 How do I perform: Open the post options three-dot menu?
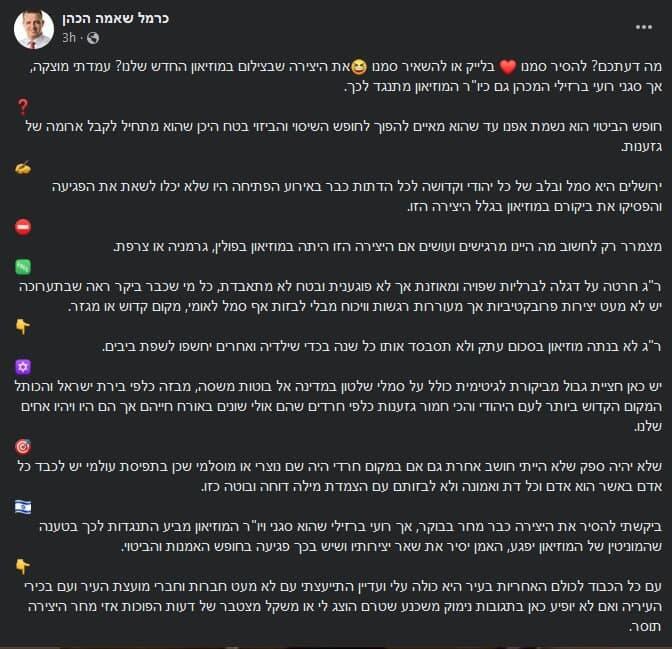click(644, 27)
